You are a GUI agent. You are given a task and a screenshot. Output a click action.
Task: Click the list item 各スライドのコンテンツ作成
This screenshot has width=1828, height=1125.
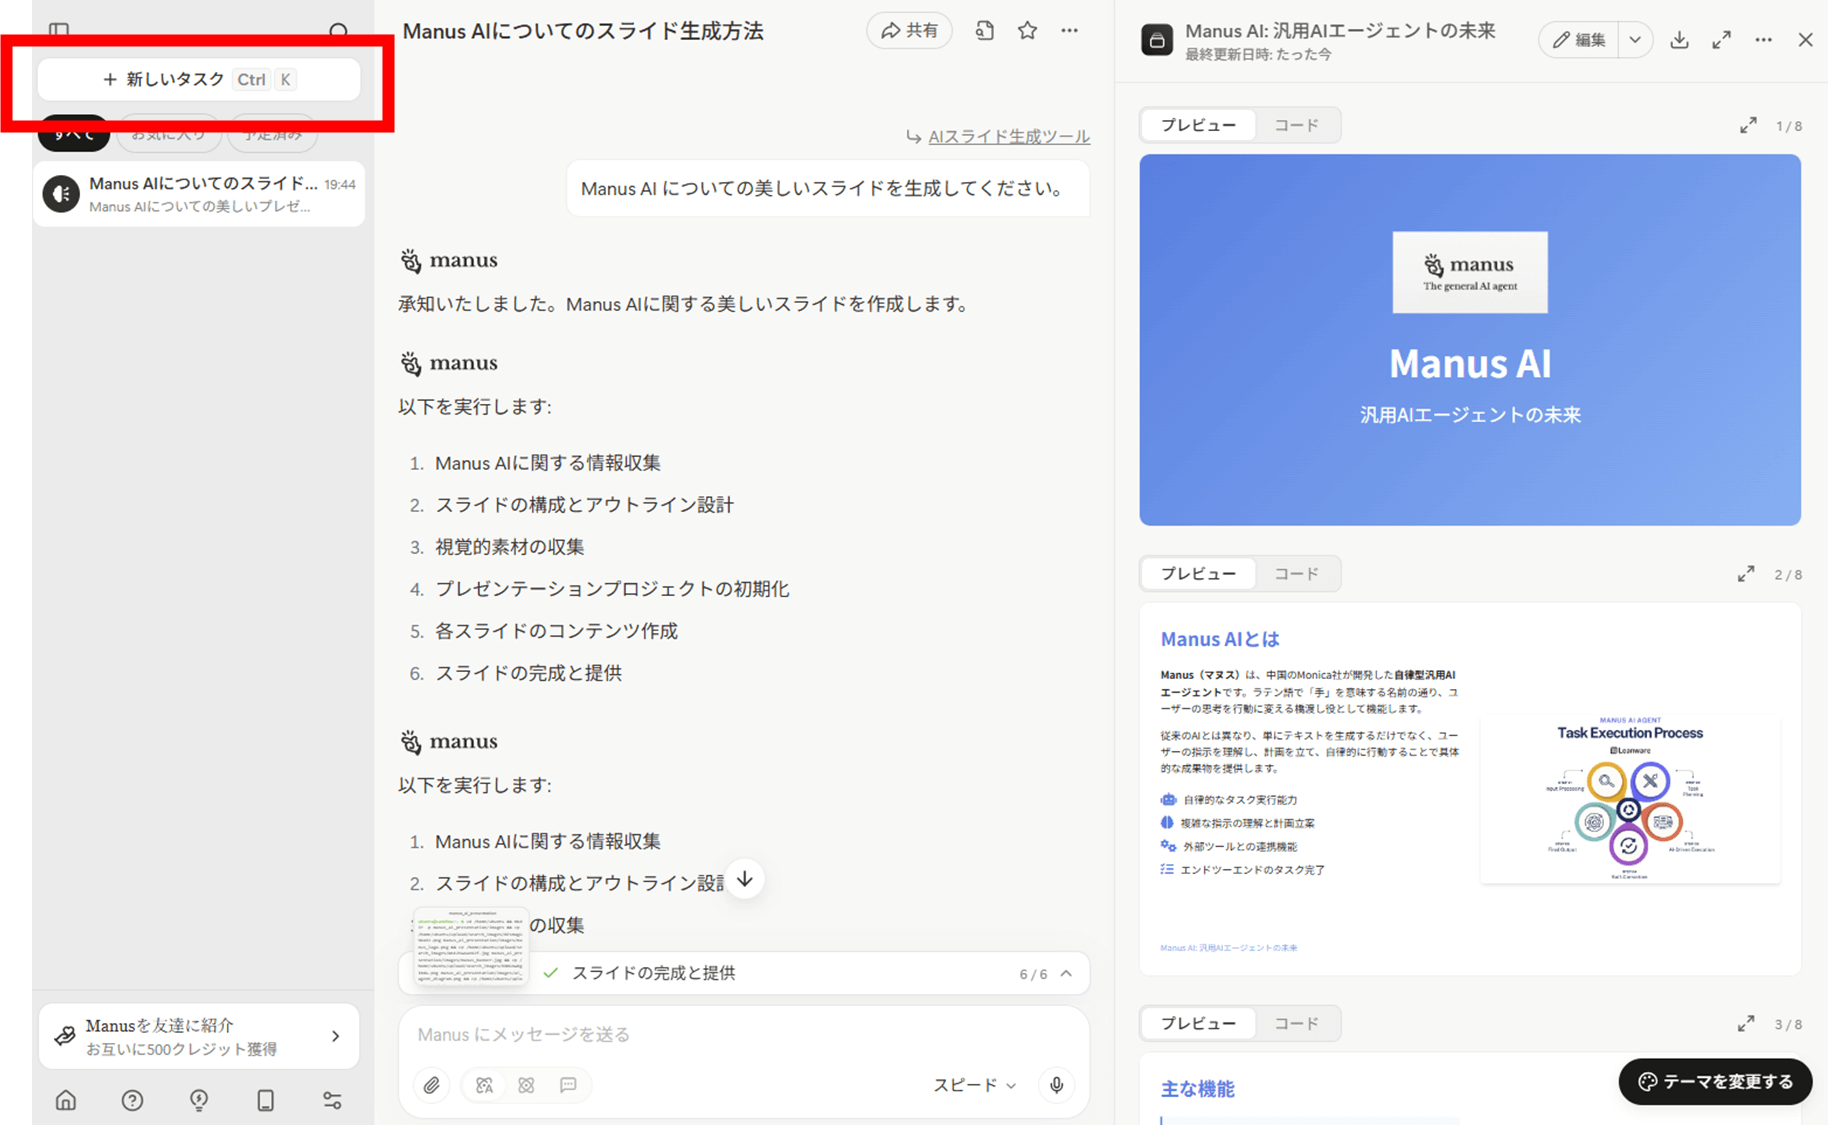pyautogui.click(x=556, y=631)
